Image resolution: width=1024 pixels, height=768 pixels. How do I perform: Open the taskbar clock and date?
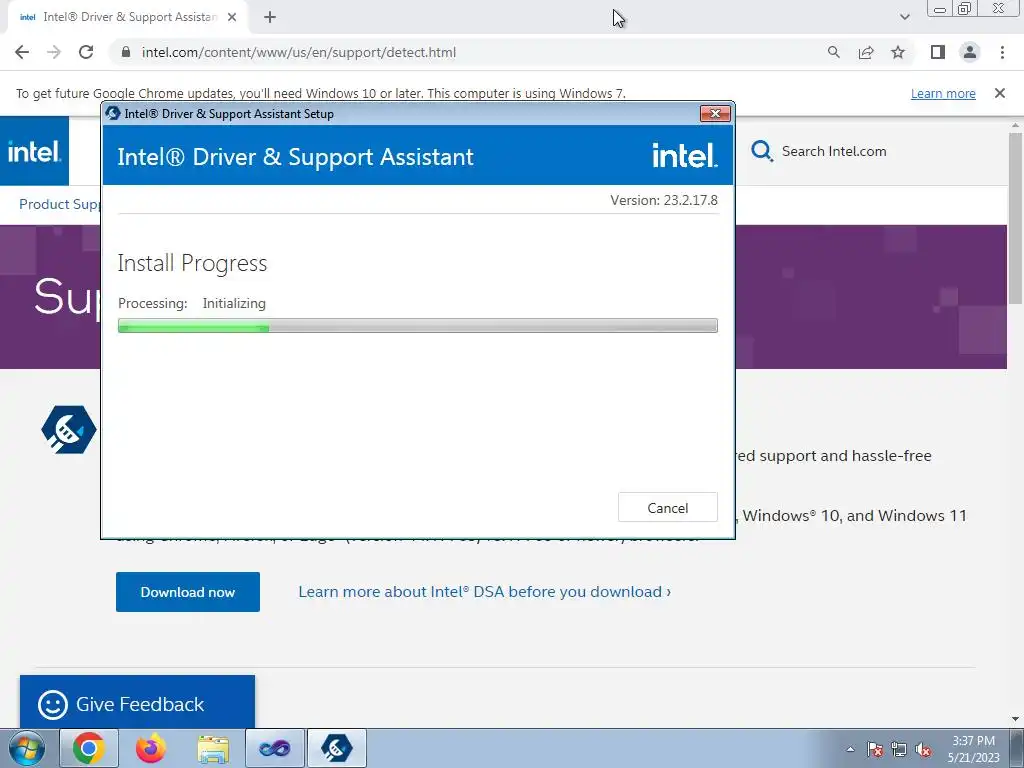coord(973,749)
